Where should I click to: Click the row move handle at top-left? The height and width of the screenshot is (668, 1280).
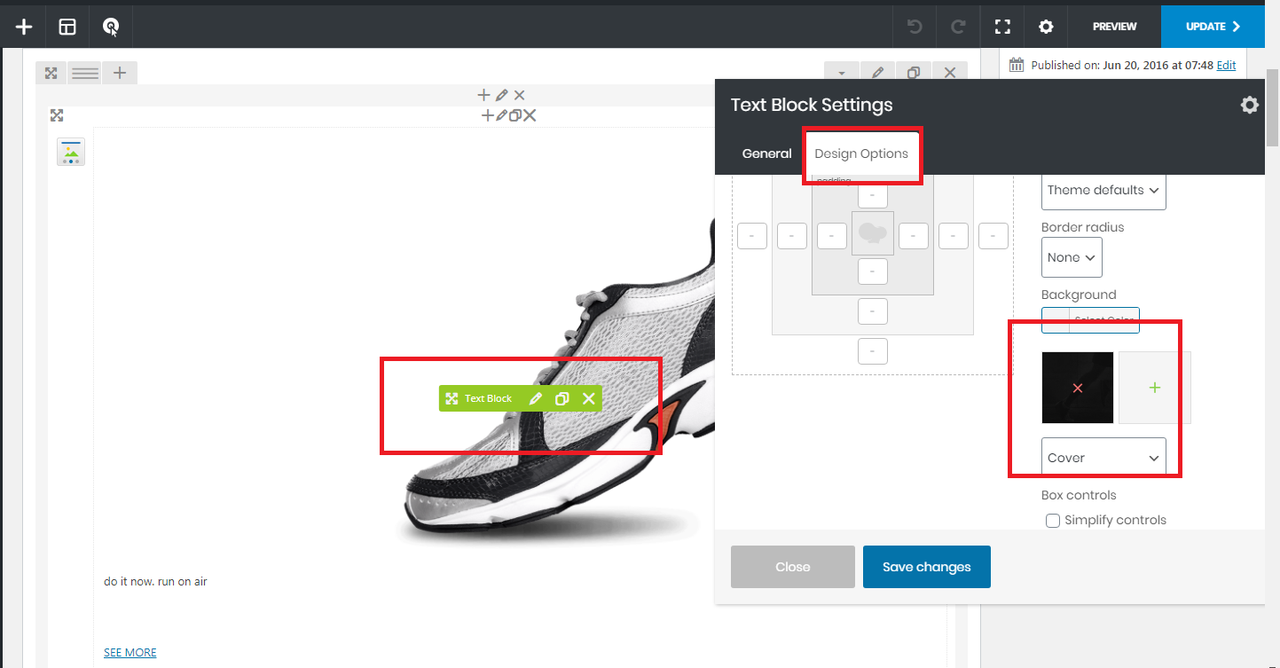point(51,73)
